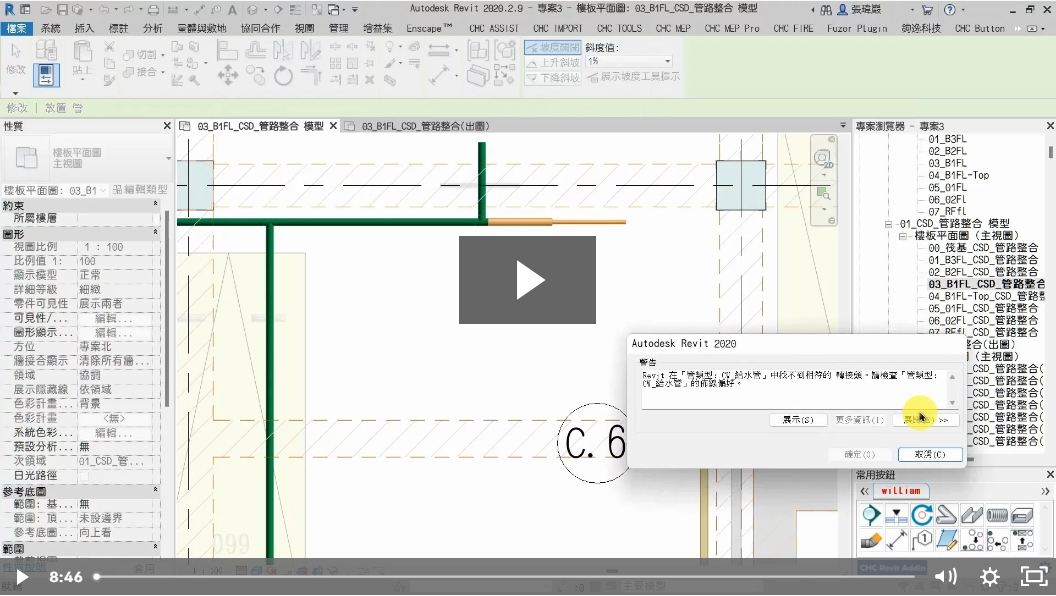This screenshot has width=1056, height=596.
Task: Open the video player settings gear
Action: 989,576
